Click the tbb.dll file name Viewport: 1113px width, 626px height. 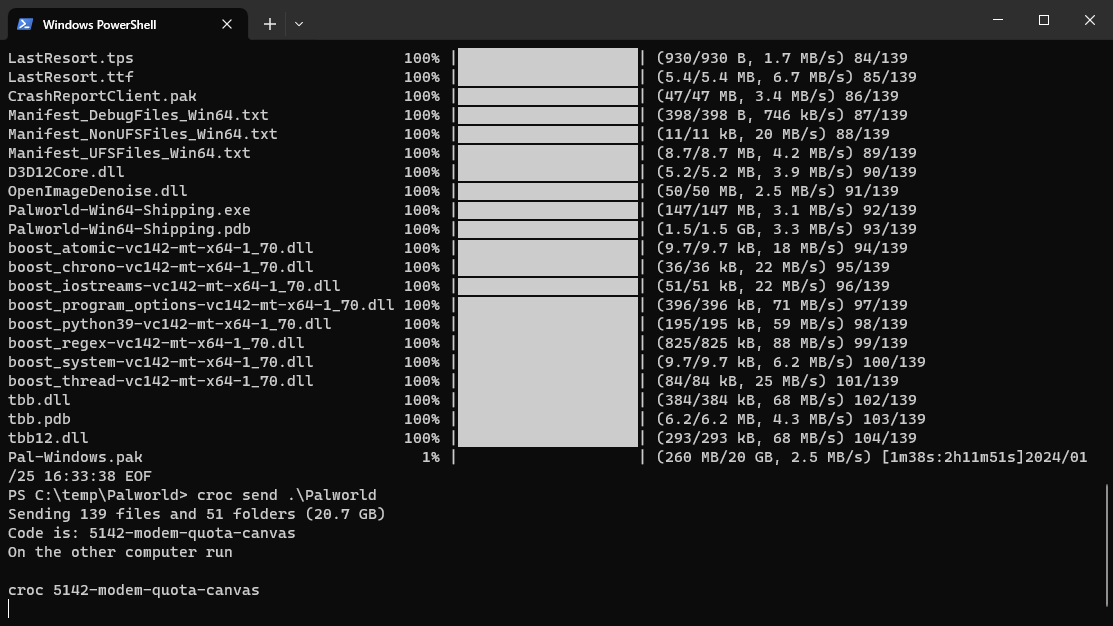pos(39,400)
